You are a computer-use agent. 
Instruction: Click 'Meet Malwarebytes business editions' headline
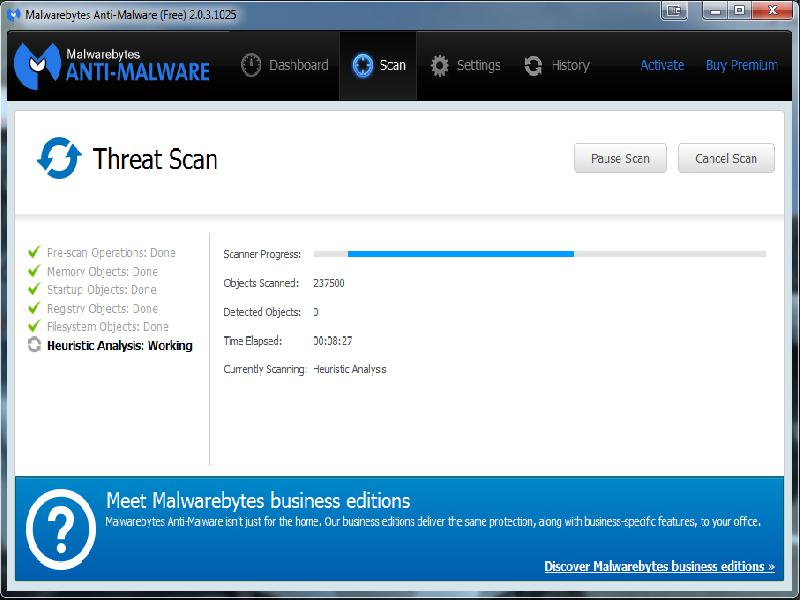coord(258,501)
